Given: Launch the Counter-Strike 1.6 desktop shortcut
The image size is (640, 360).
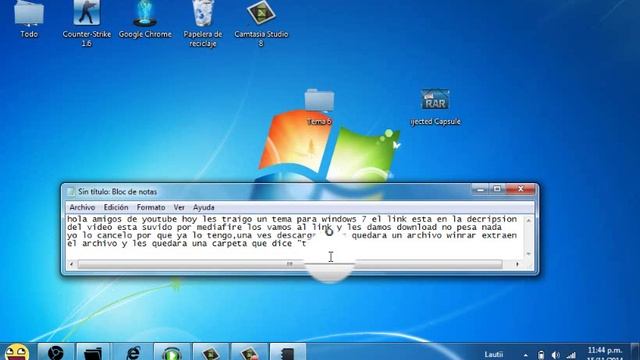Looking at the screenshot, I should 87,22.
